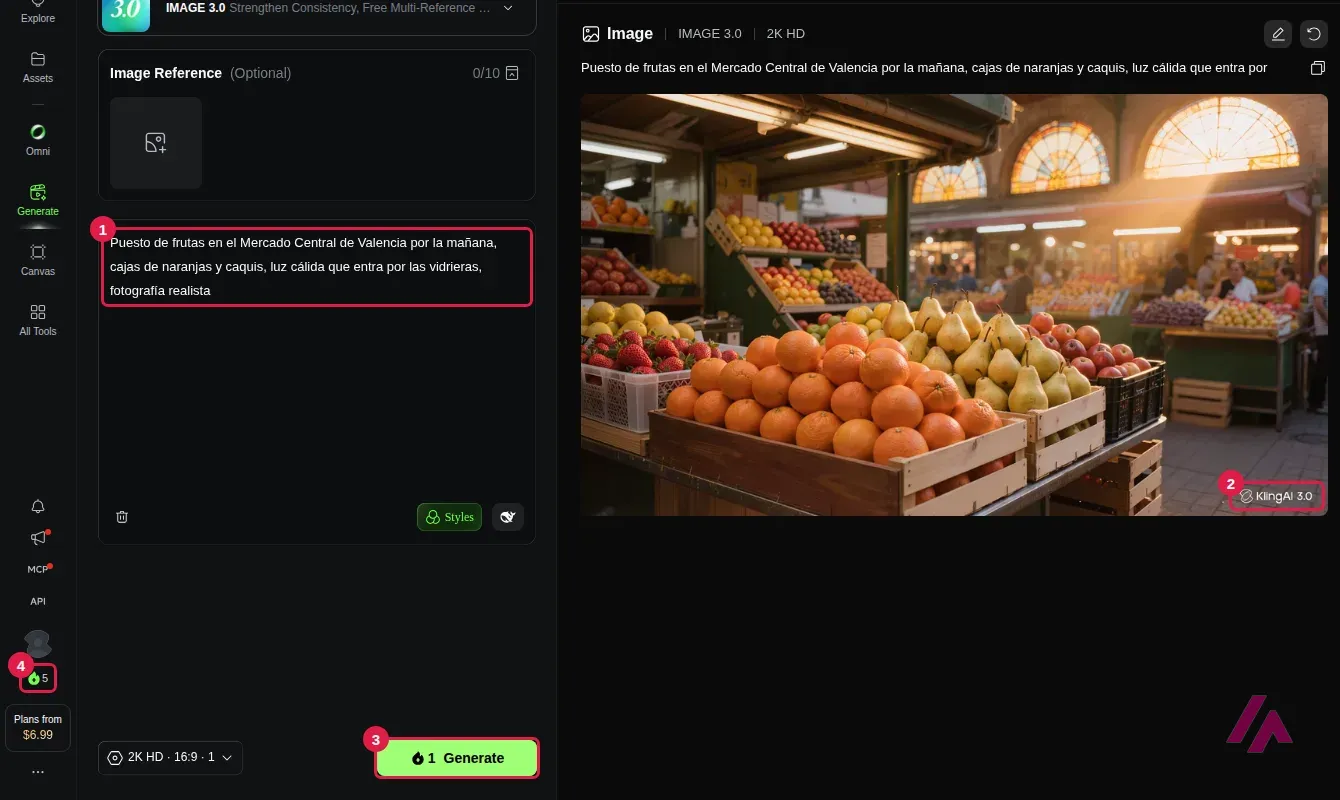Click the Generate button
Image resolution: width=1340 pixels, height=800 pixels.
pos(457,758)
